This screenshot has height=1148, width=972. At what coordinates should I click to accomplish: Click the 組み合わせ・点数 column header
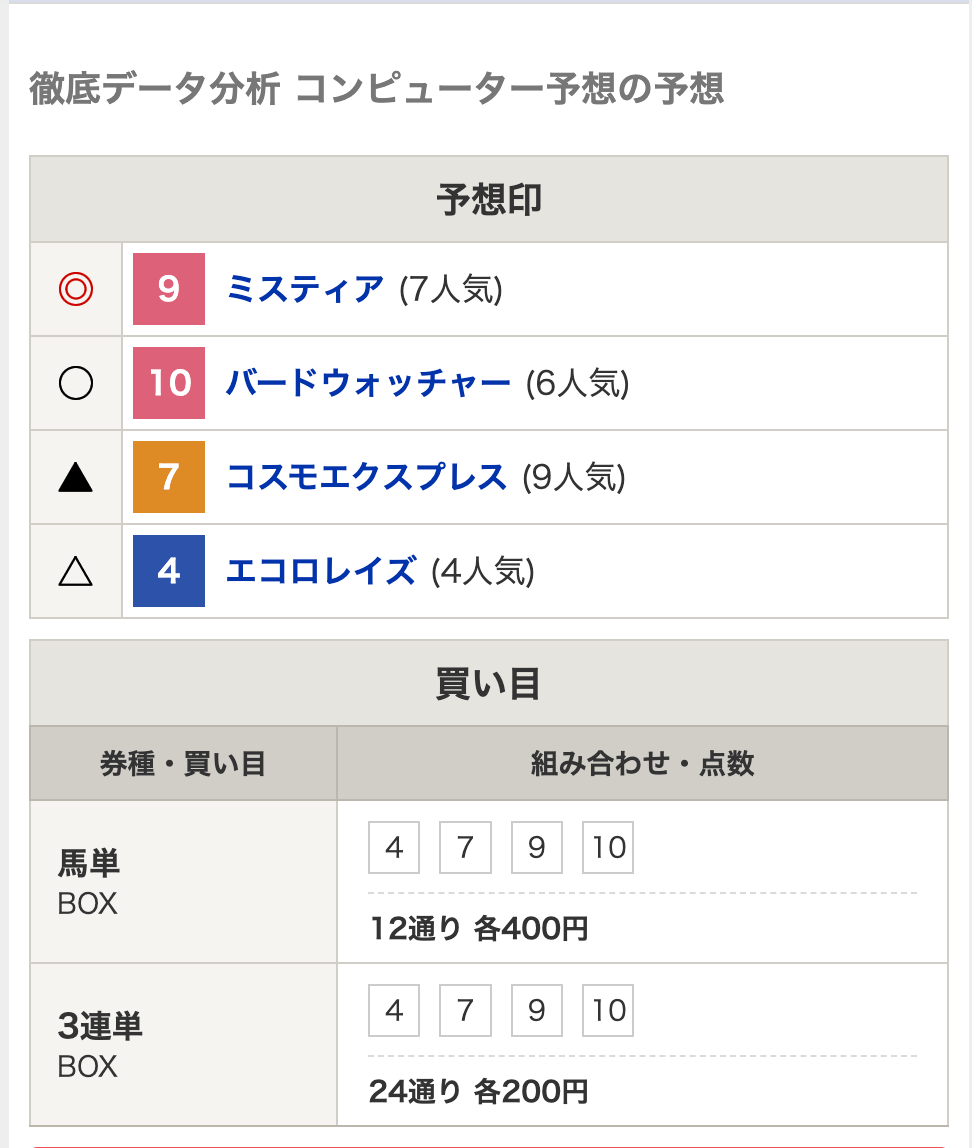coord(643,764)
